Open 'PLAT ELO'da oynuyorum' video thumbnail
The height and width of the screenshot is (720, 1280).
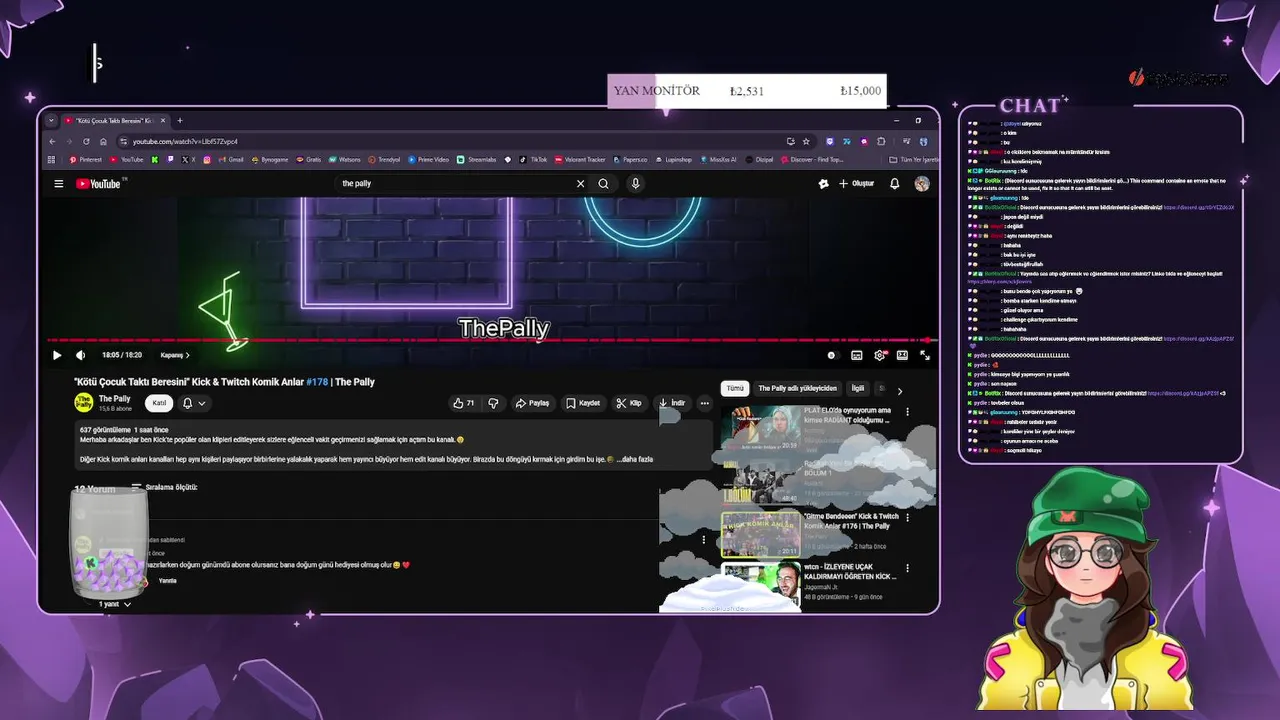pos(761,430)
